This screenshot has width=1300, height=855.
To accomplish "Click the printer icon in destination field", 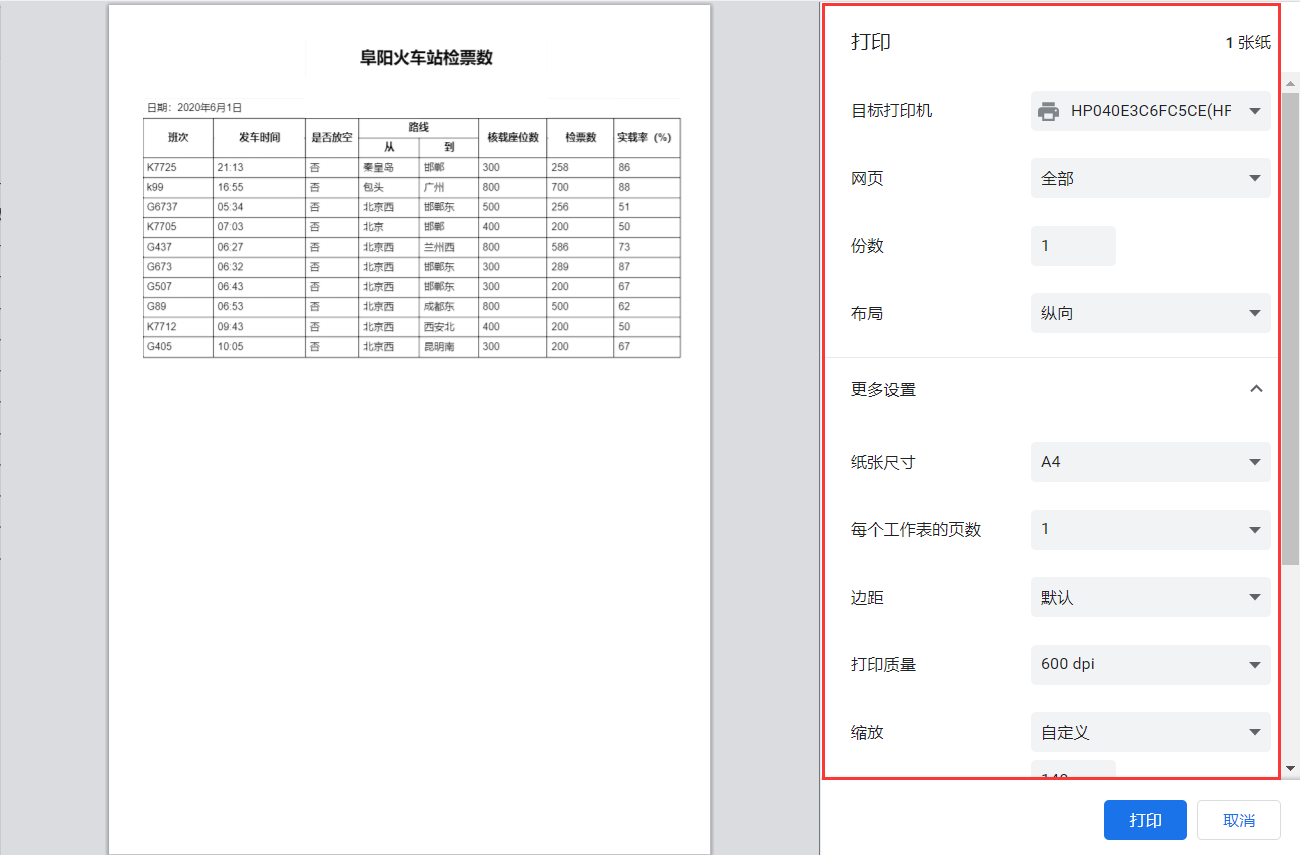I will pyautogui.click(x=1048, y=111).
